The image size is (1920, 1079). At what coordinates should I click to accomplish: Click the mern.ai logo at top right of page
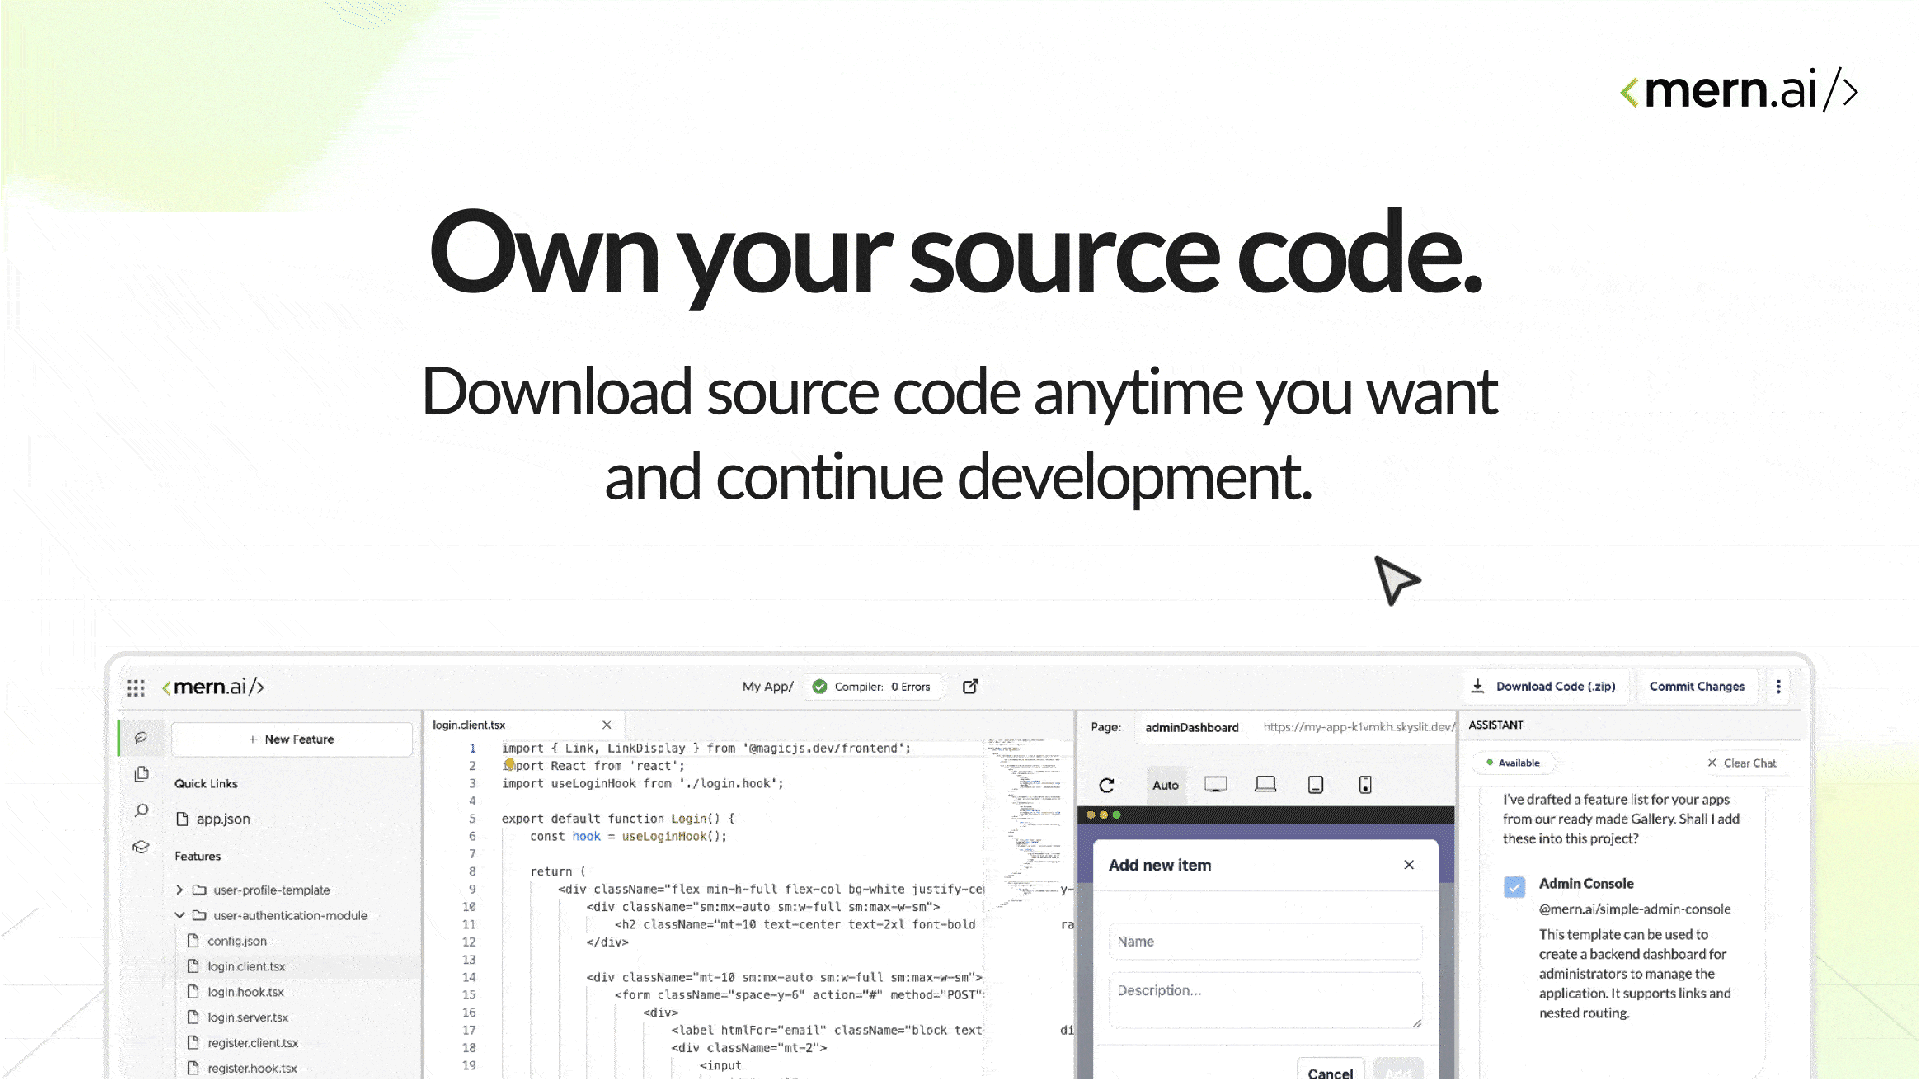tap(1739, 90)
